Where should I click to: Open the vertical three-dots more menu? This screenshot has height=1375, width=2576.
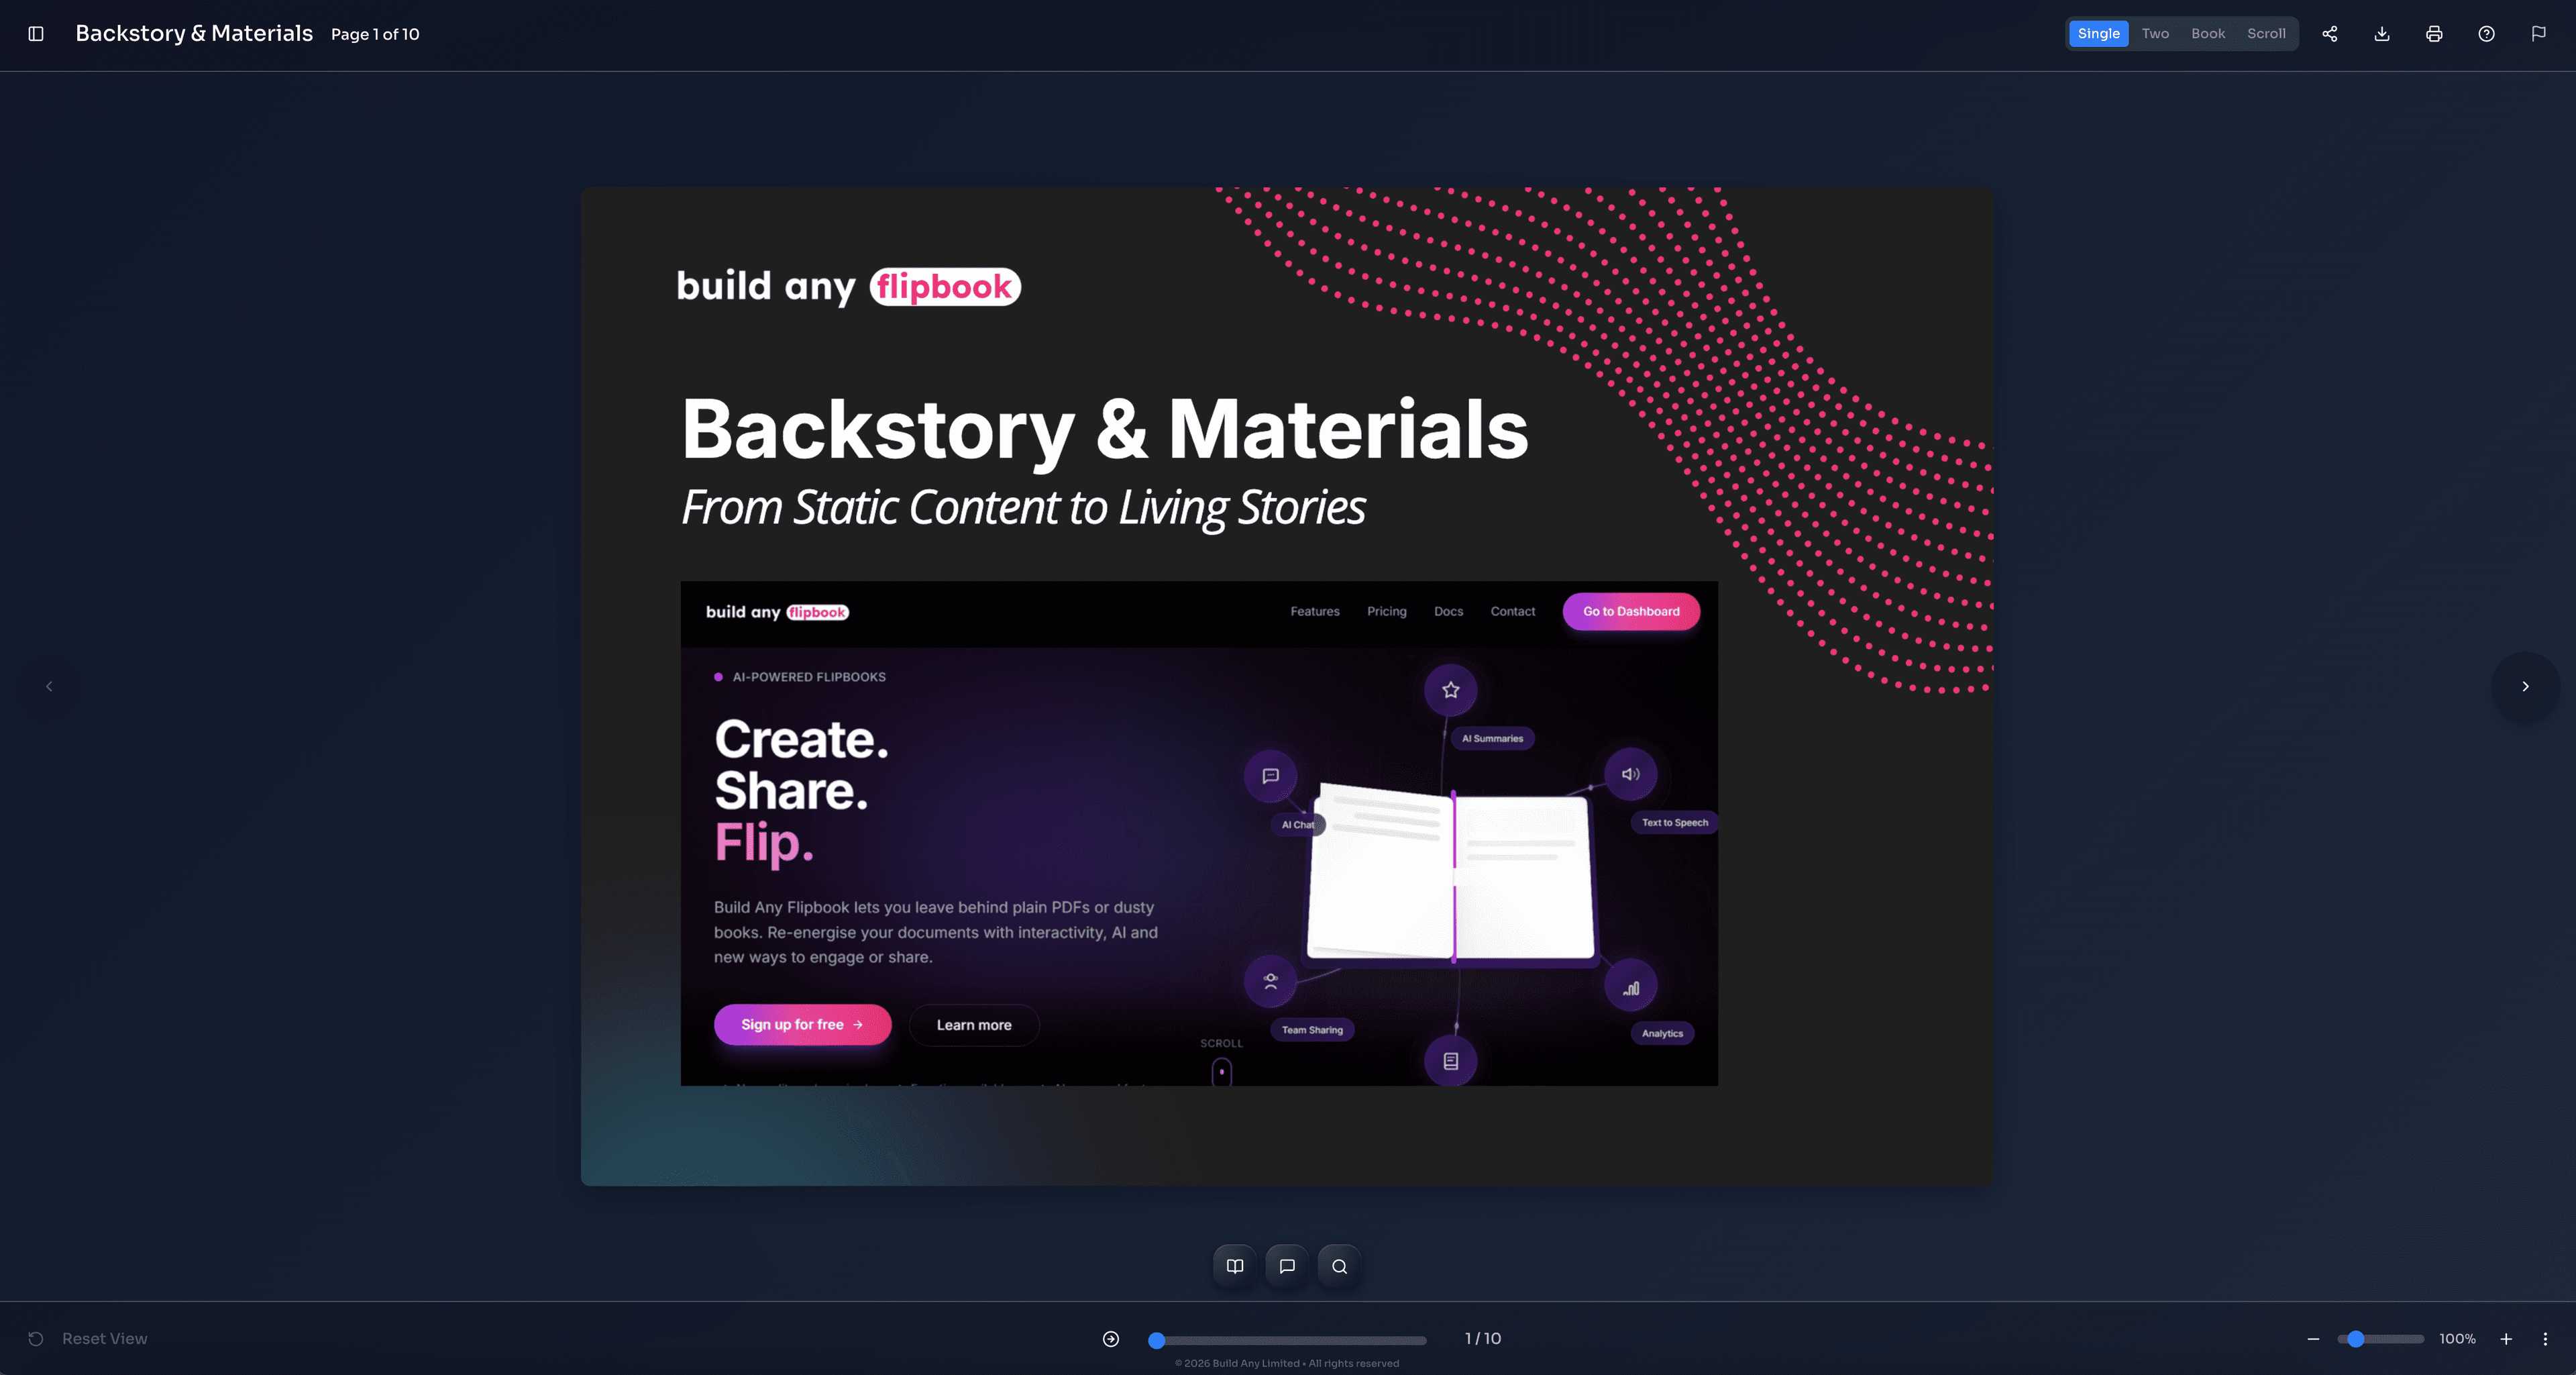pos(2545,1339)
